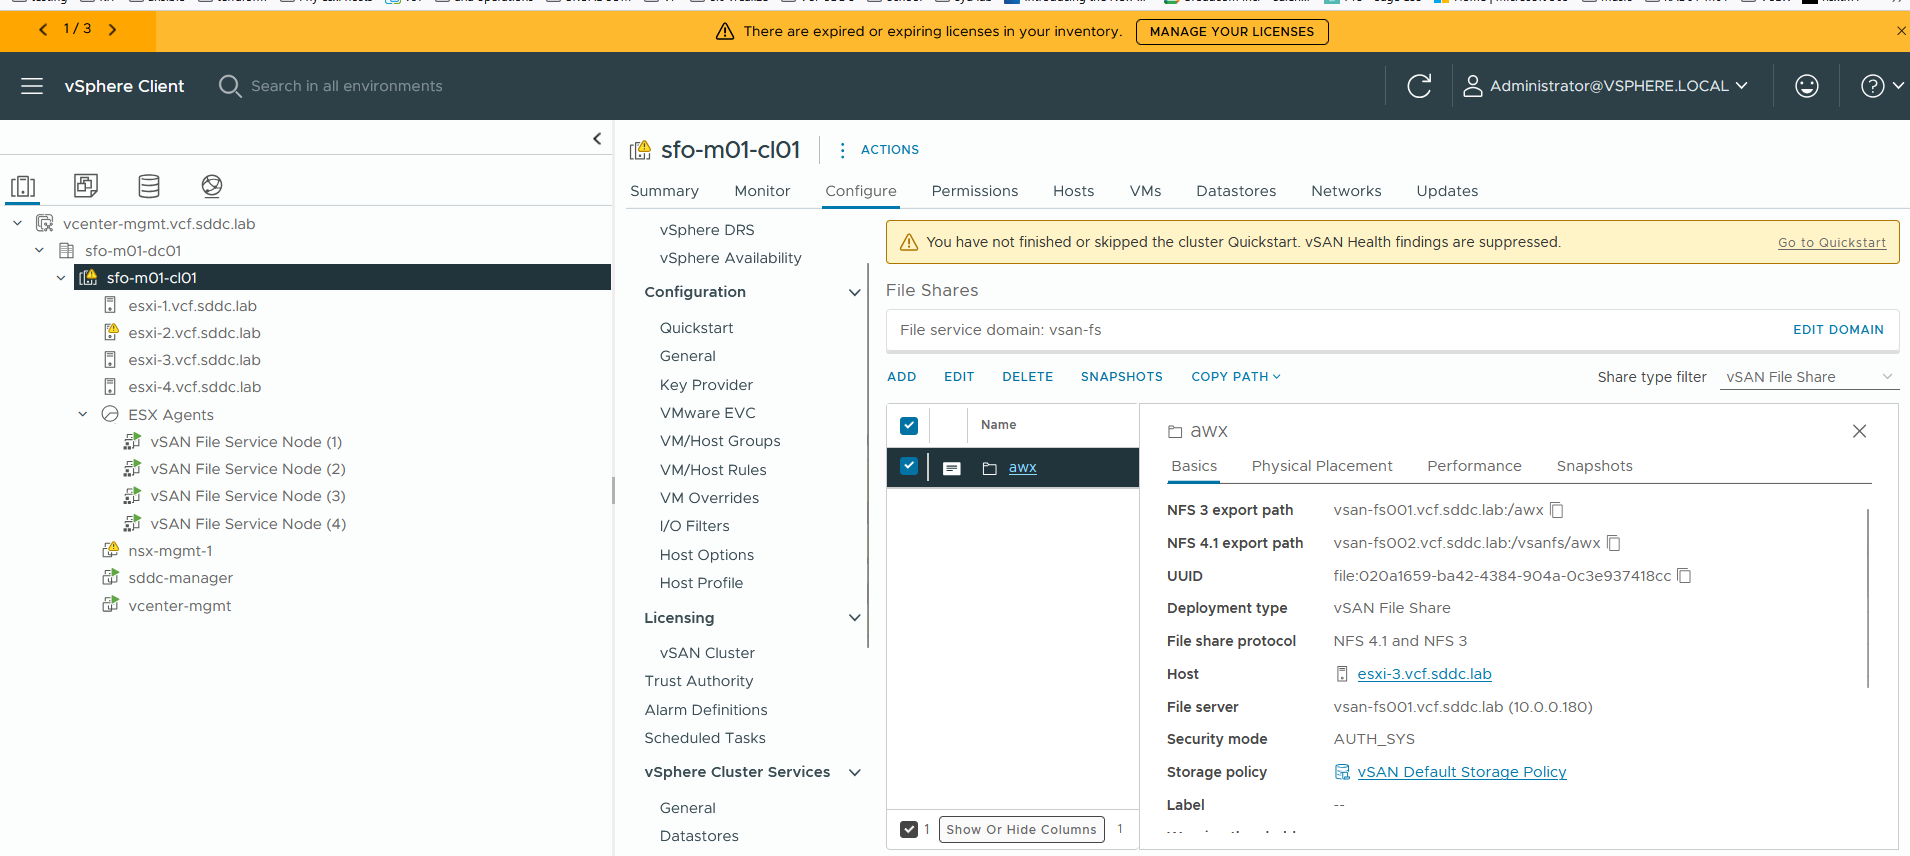Switch to VMs and Templates inventory icon
The image size is (1910, 856).
86,186
